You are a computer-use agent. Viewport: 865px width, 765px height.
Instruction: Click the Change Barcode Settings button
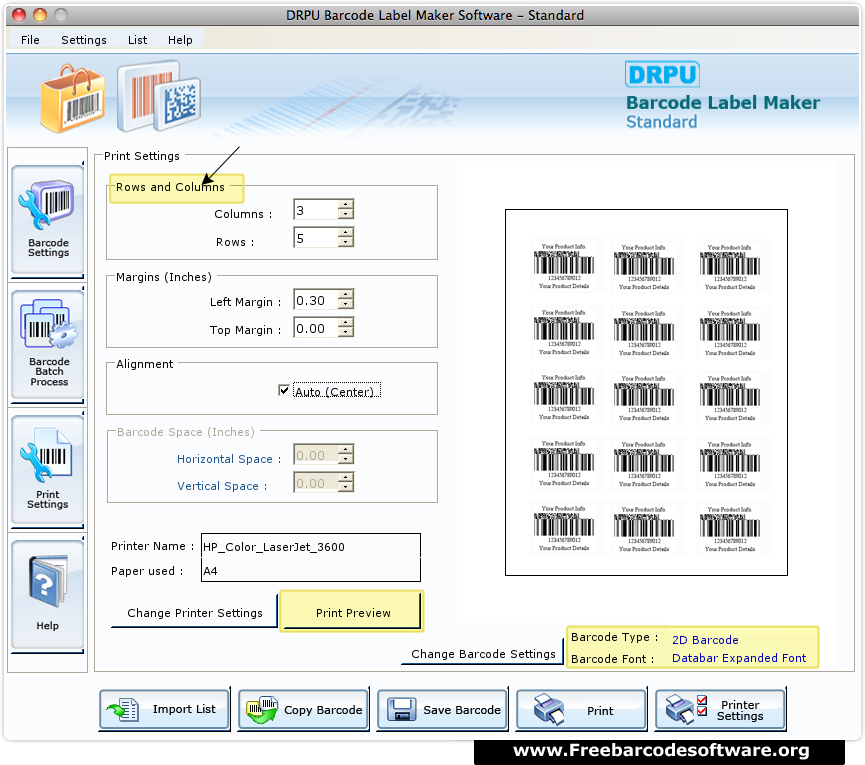point(483,654)
